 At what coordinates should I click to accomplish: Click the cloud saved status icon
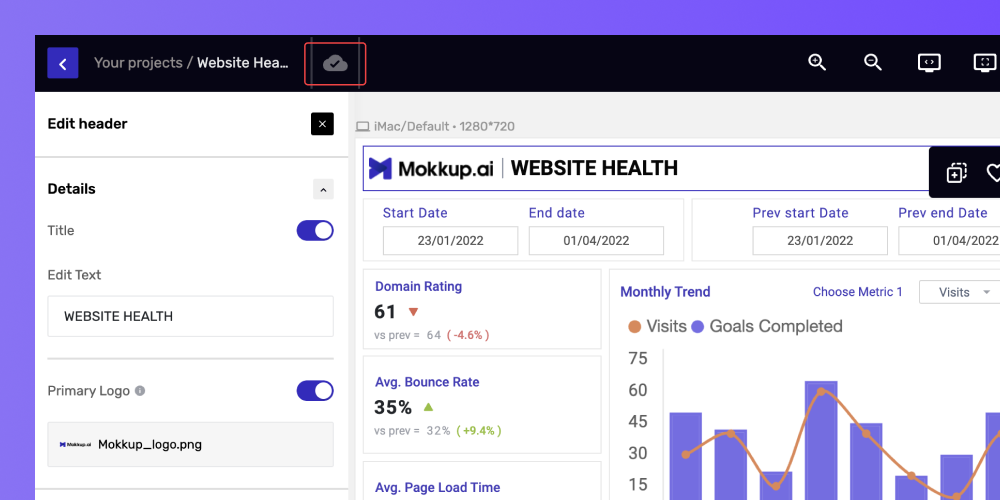[335, 63]
